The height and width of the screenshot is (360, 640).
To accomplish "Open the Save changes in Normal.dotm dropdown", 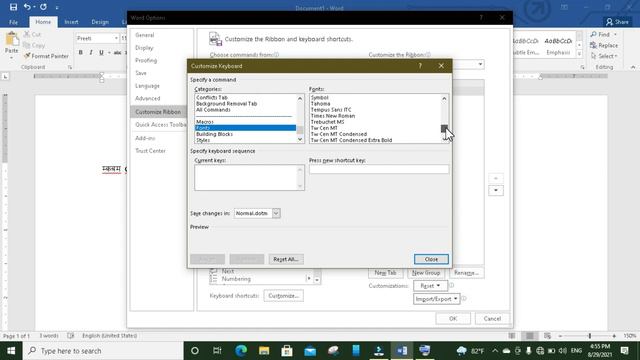I will click(x=276, y=213).
